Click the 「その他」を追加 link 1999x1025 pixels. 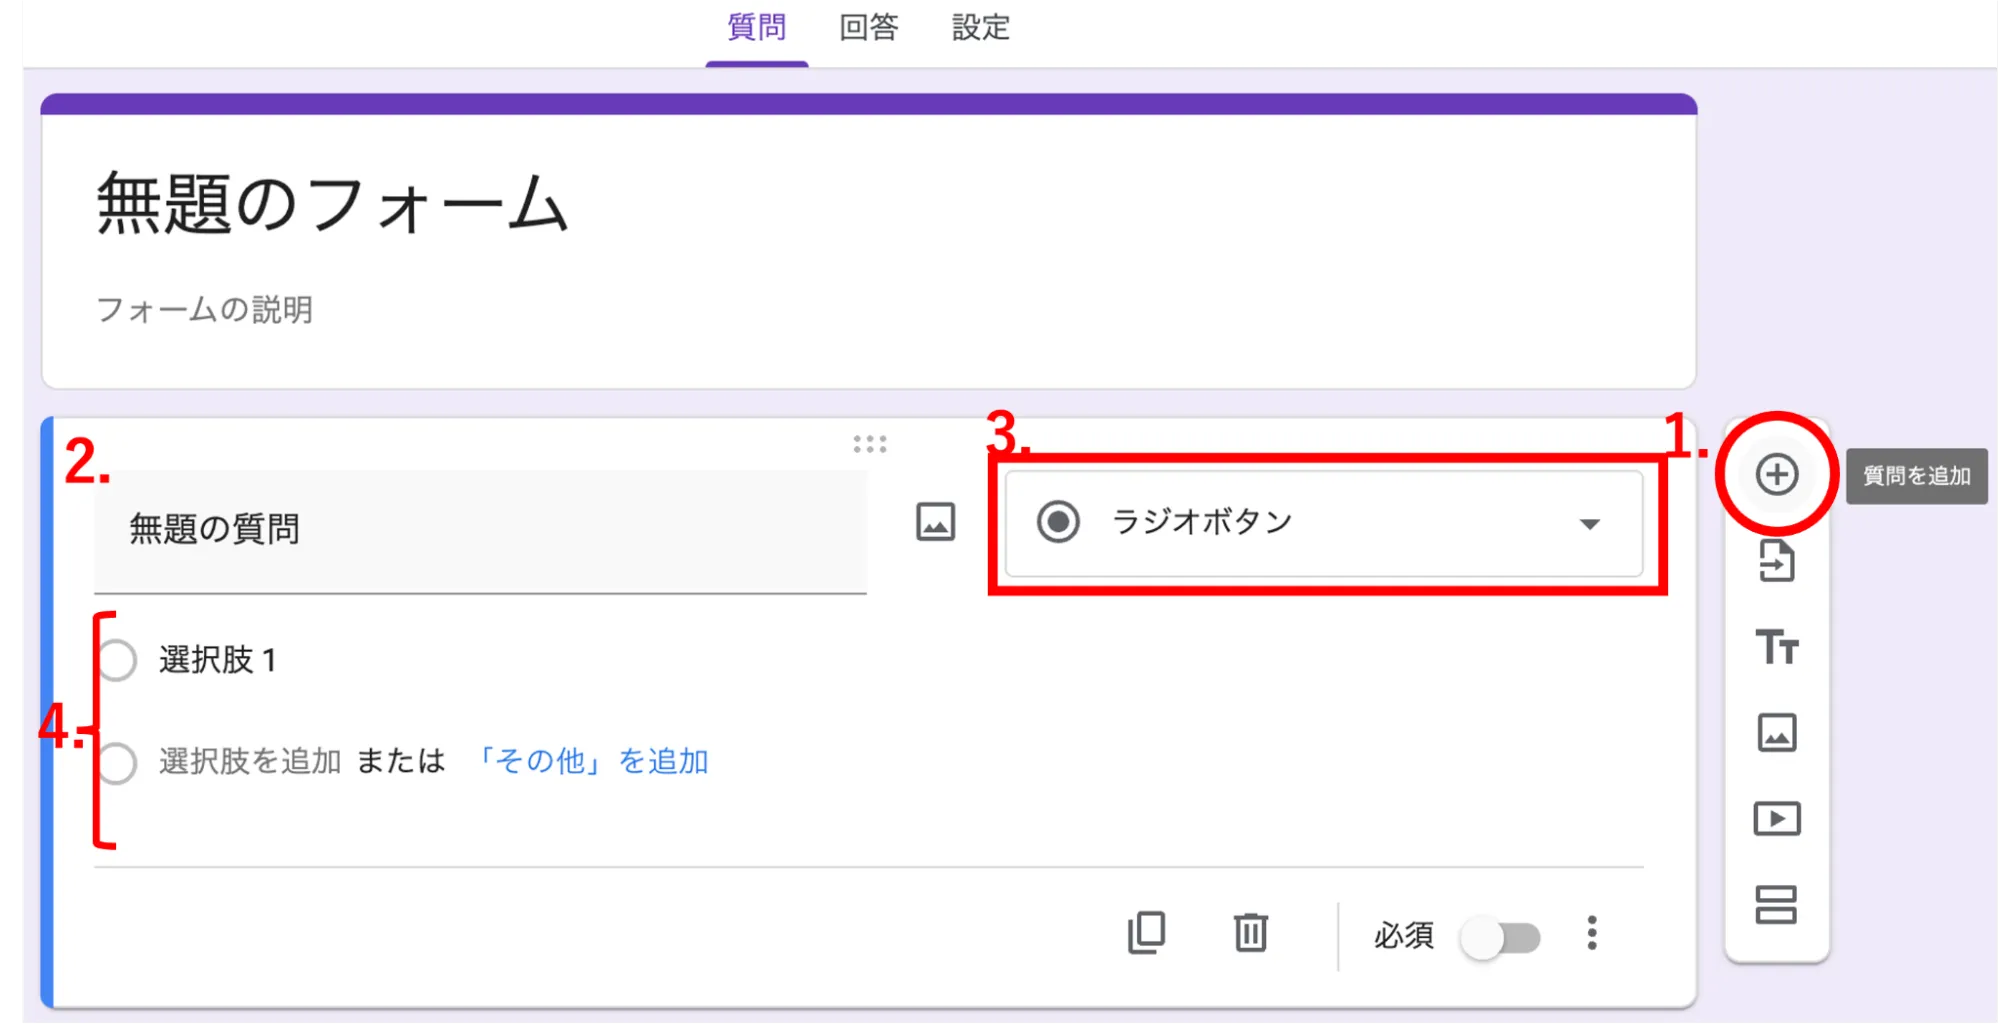pyautogui.click(x=590, y=761)
